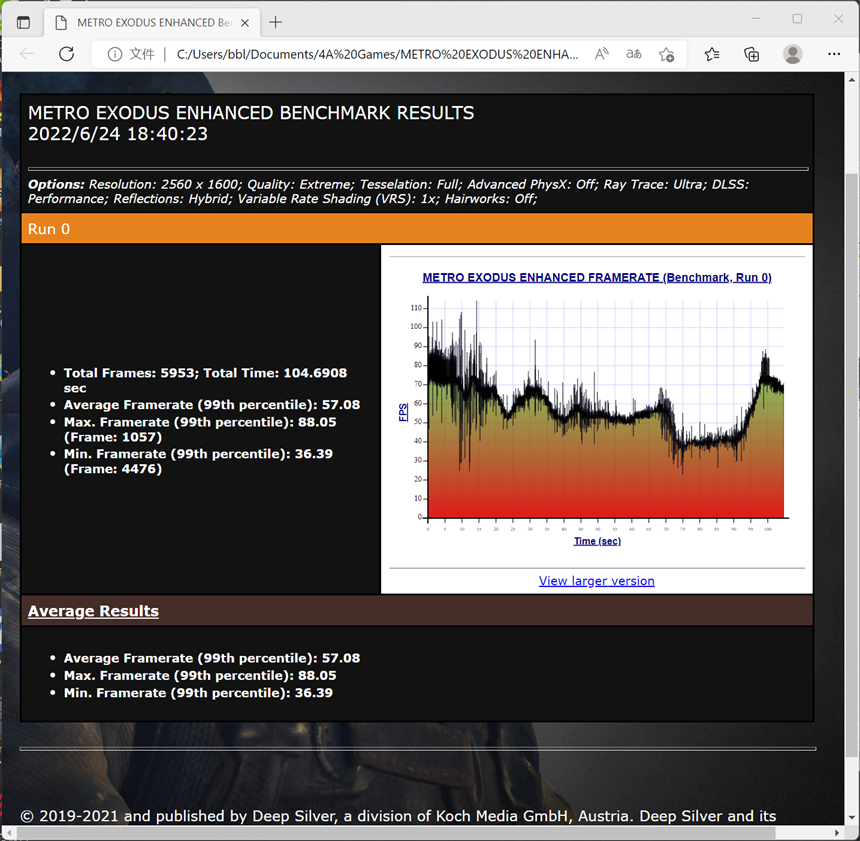Click the View larger version link

[x=596, y=581]
